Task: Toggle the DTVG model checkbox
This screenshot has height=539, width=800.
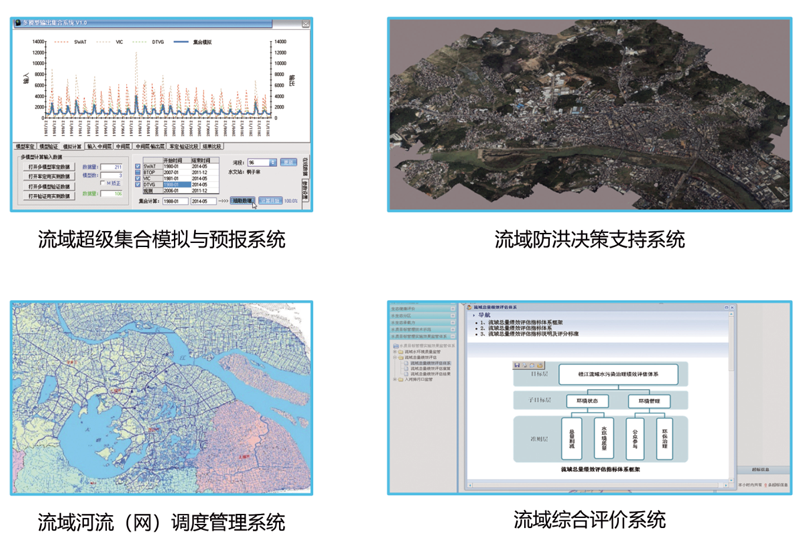Action: [136, 185]
